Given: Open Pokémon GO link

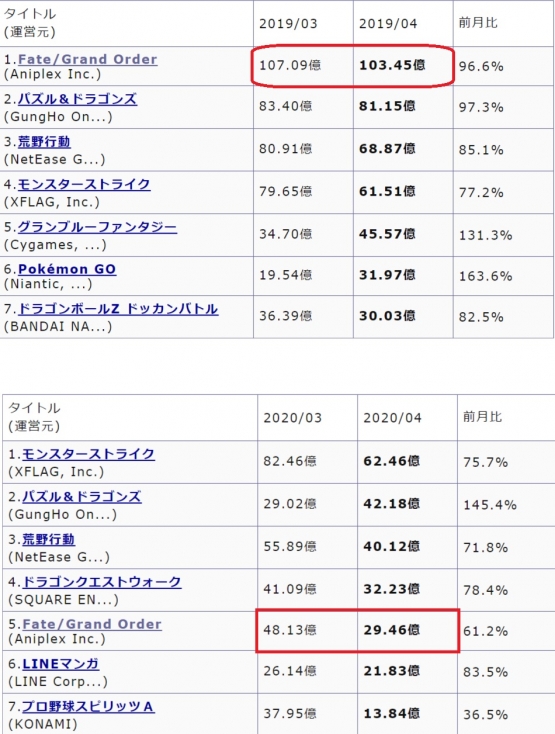Looking at the screenshot, I should (x=67, y=269).
